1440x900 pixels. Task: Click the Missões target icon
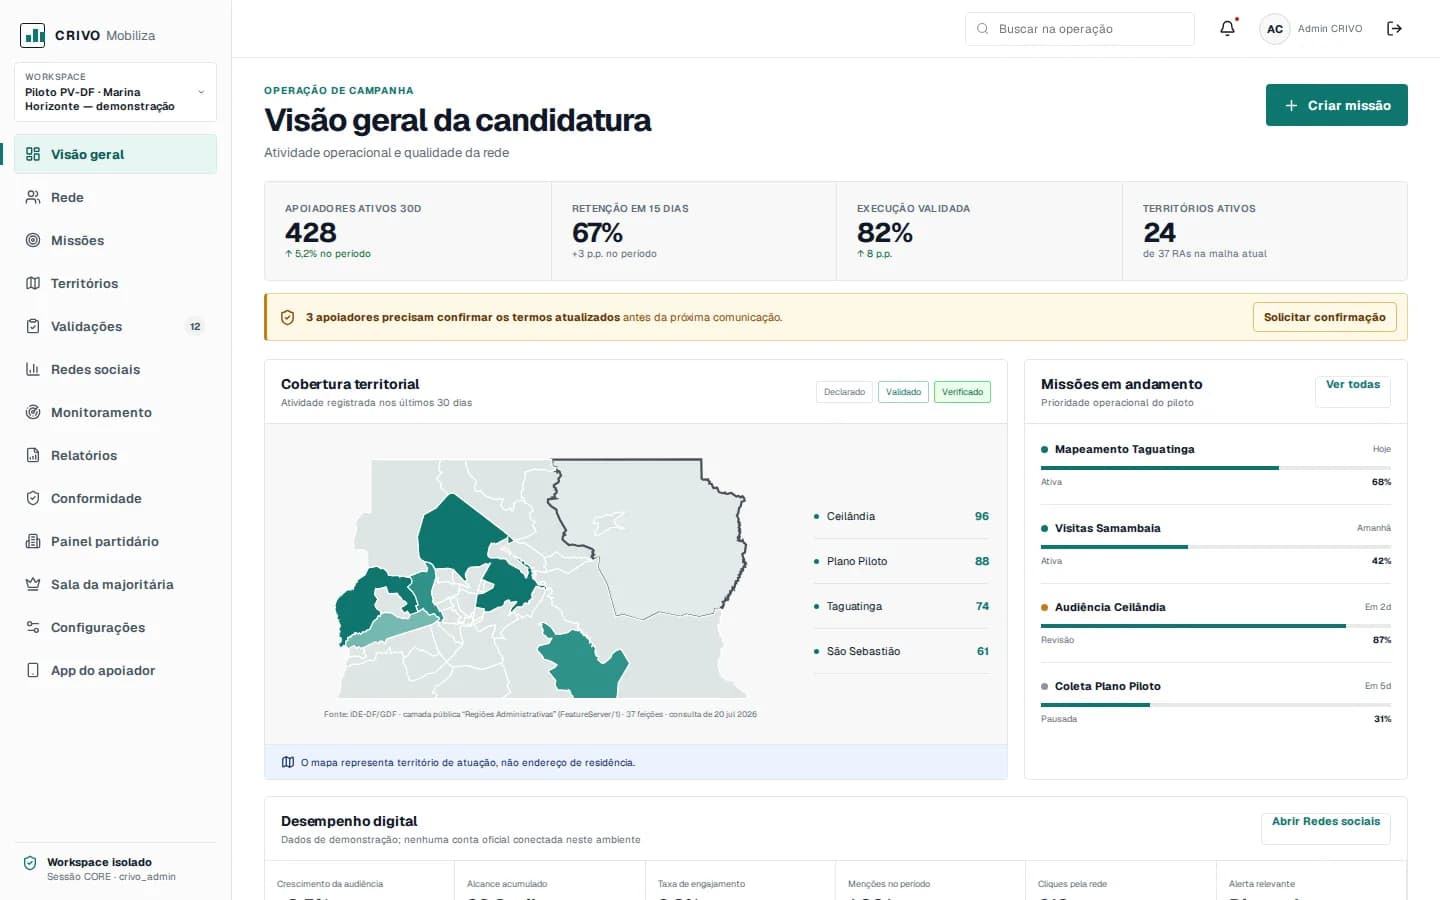coord(33,240)
